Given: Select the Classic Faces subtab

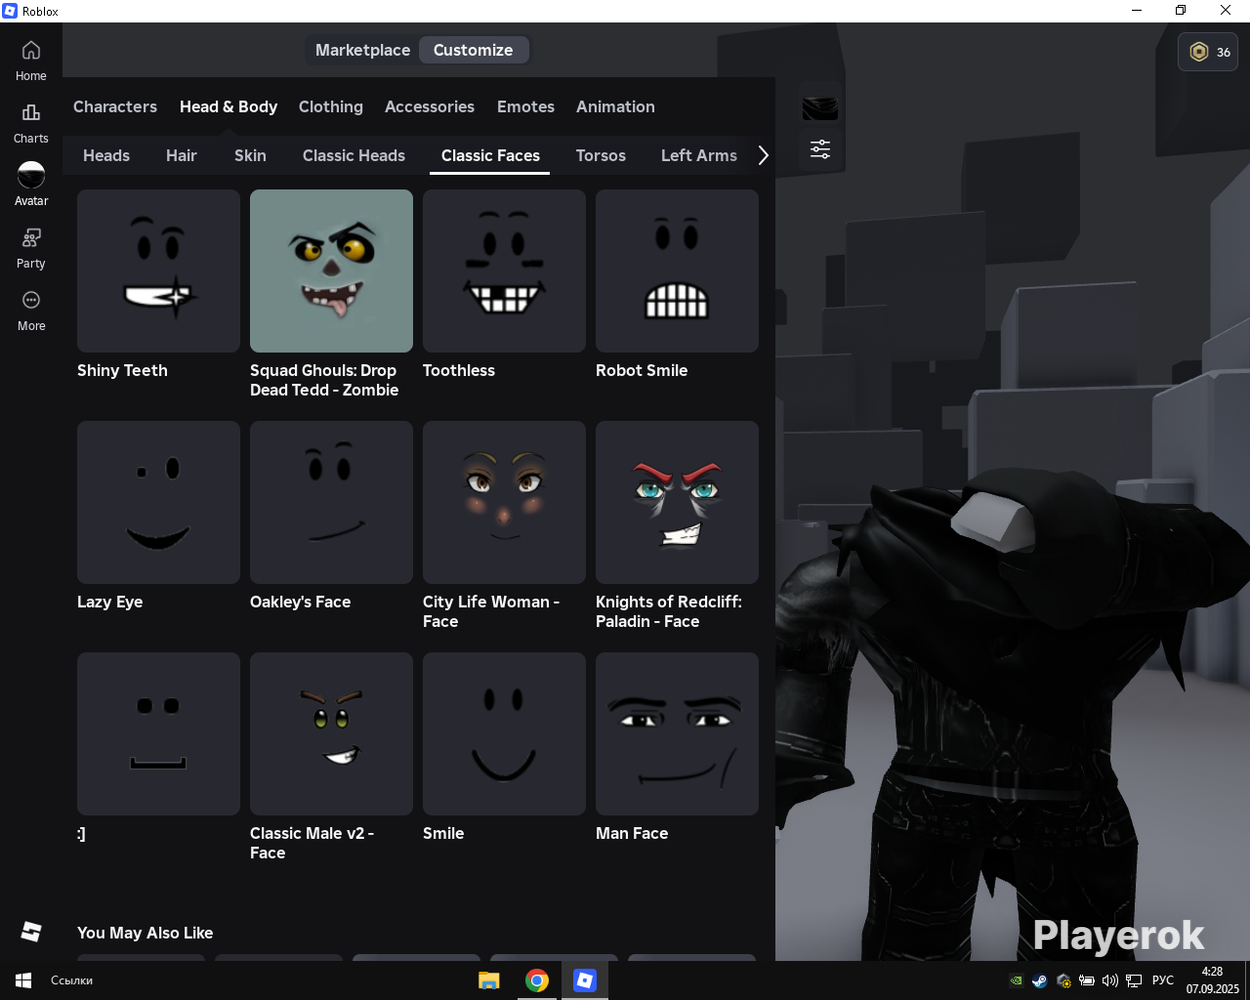Looking at the screenshot, I should [490, 155].
